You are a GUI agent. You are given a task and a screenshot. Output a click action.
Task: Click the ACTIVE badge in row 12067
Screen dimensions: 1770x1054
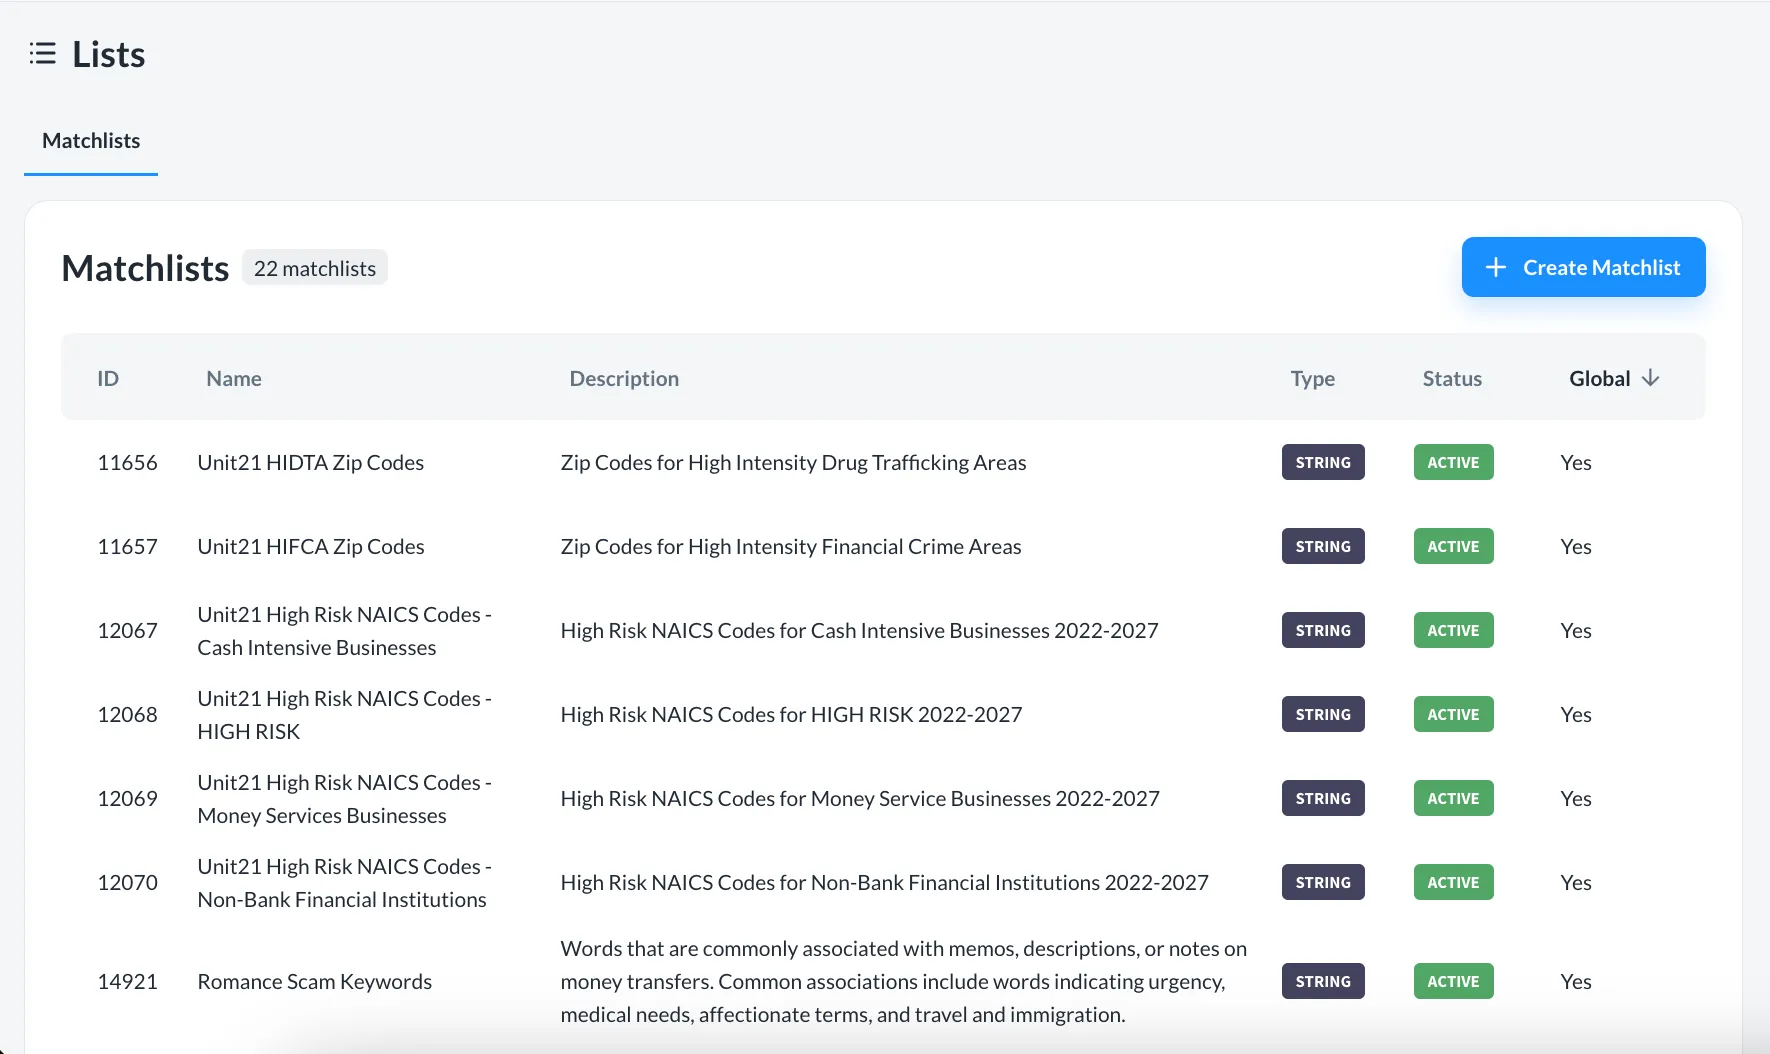tap(1453, 630)
